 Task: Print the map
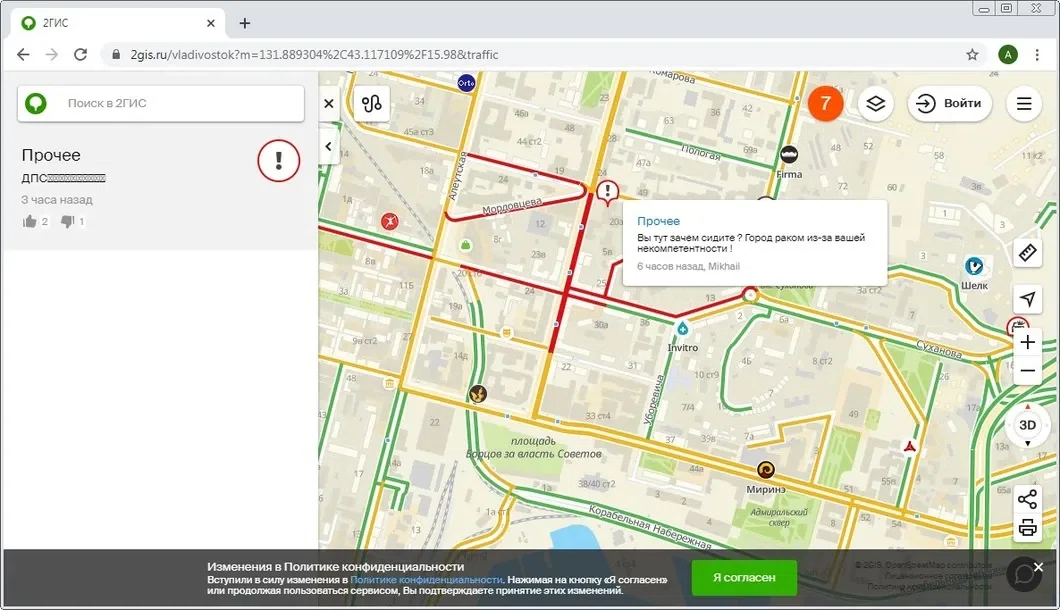point(1027,528)
